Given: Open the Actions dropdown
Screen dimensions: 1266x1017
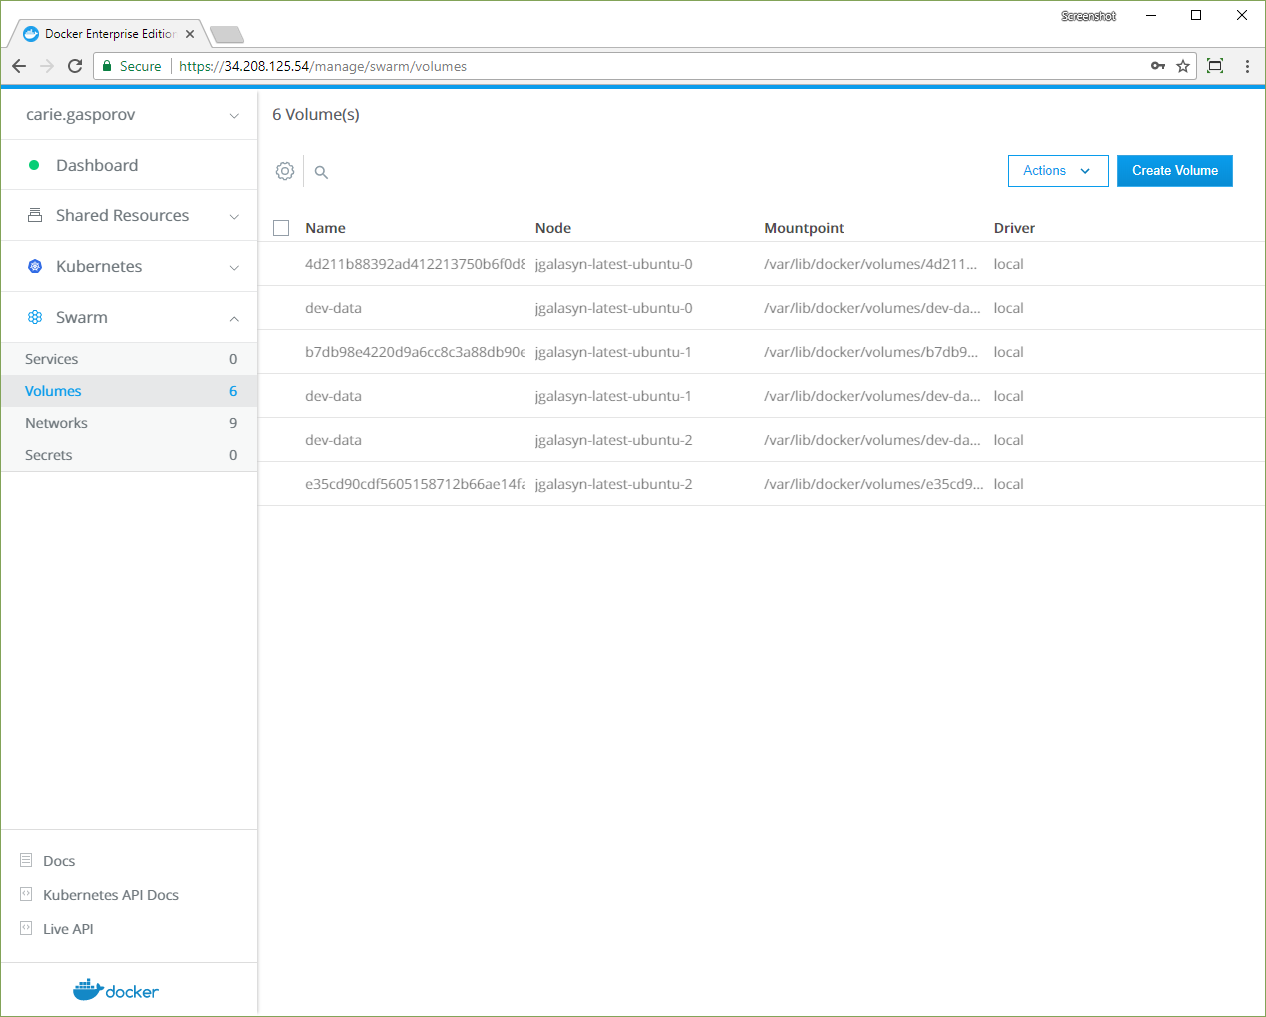Looking at the screenshot, I should tap(1057, 171).
